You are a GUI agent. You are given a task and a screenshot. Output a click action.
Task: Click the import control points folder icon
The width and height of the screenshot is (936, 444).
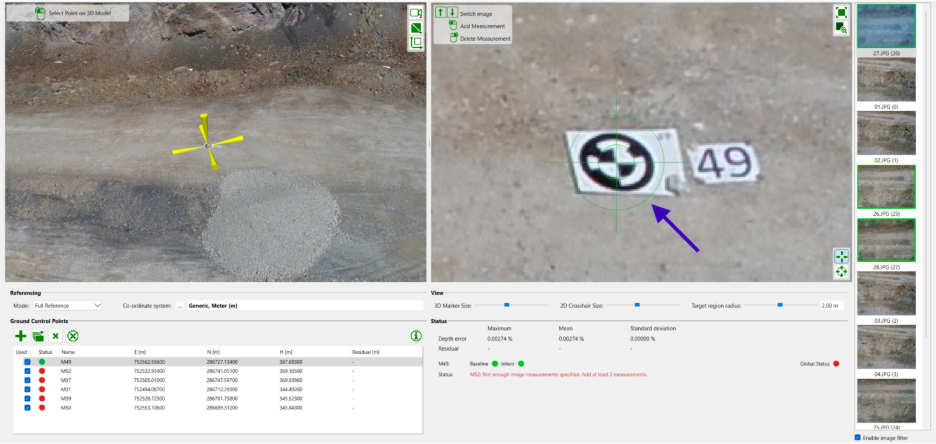point(38,336)
